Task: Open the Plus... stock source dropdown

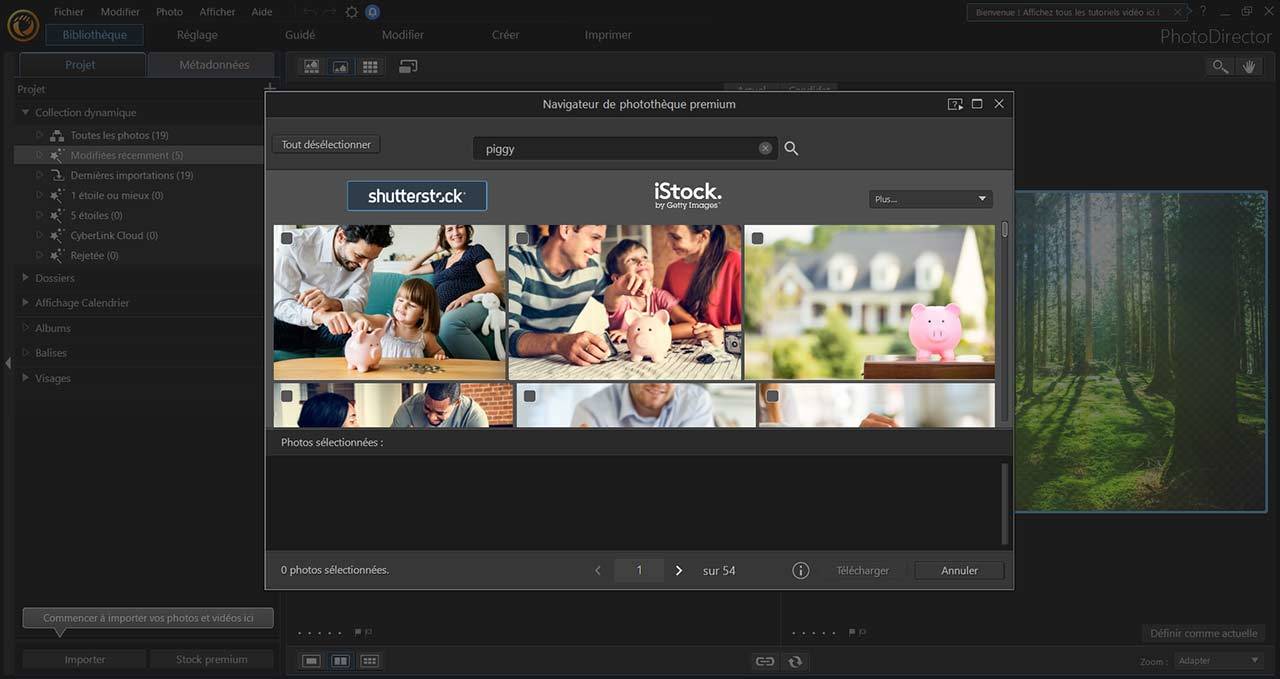Action: (x=930, y=199)
